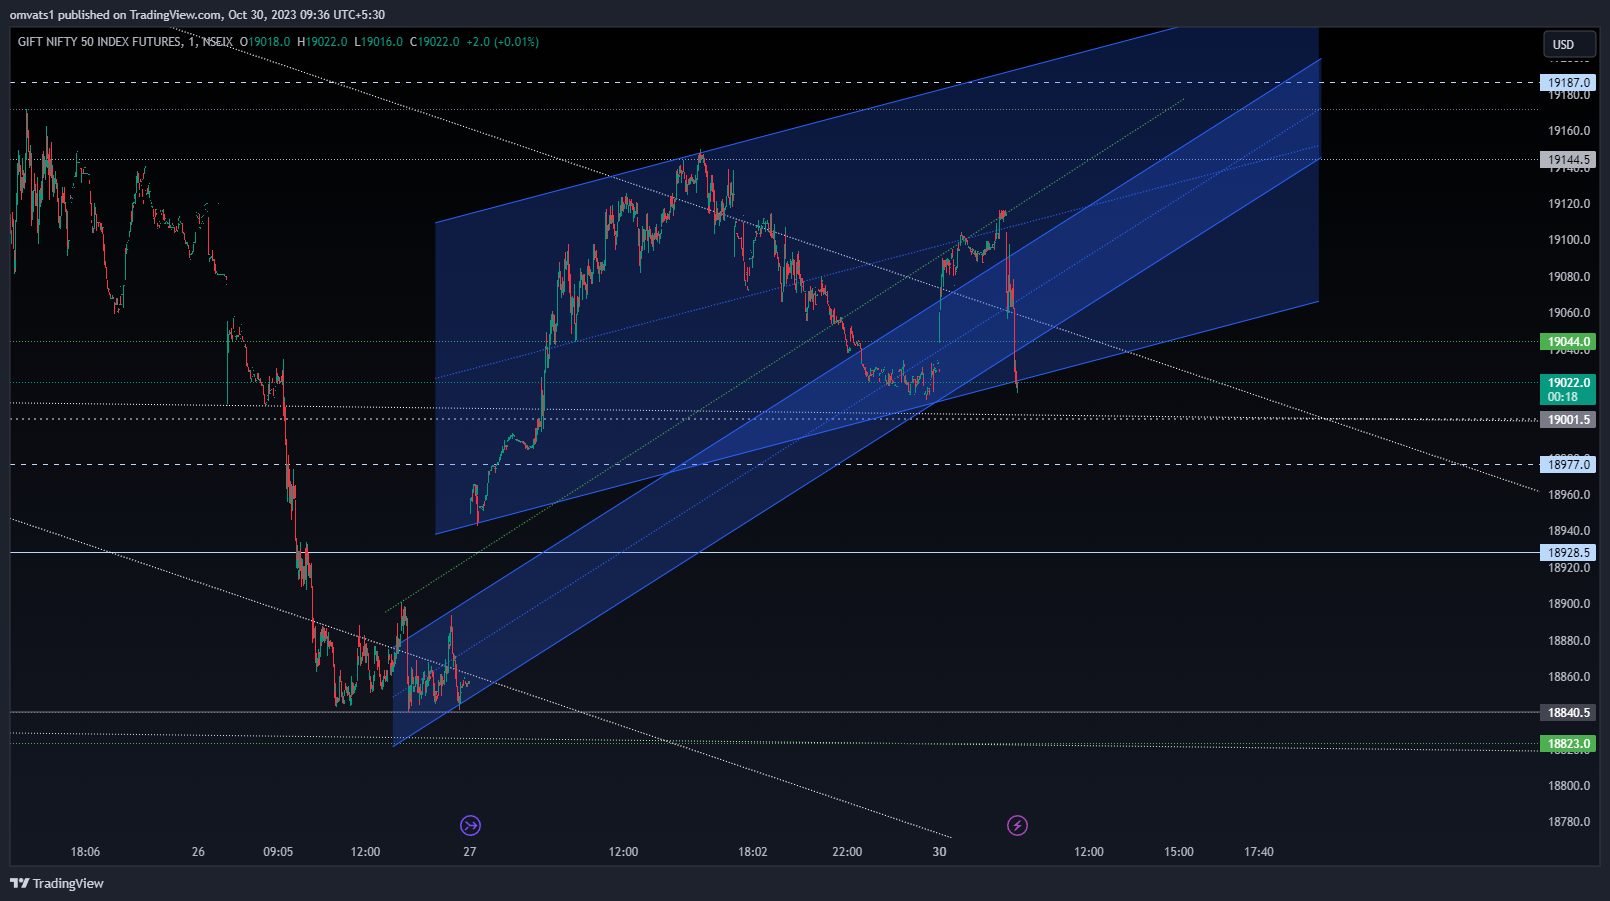The image size is (1610, 901).
Task: Click the current price label 19022.0 with countdown
Action: (1568, 390)
